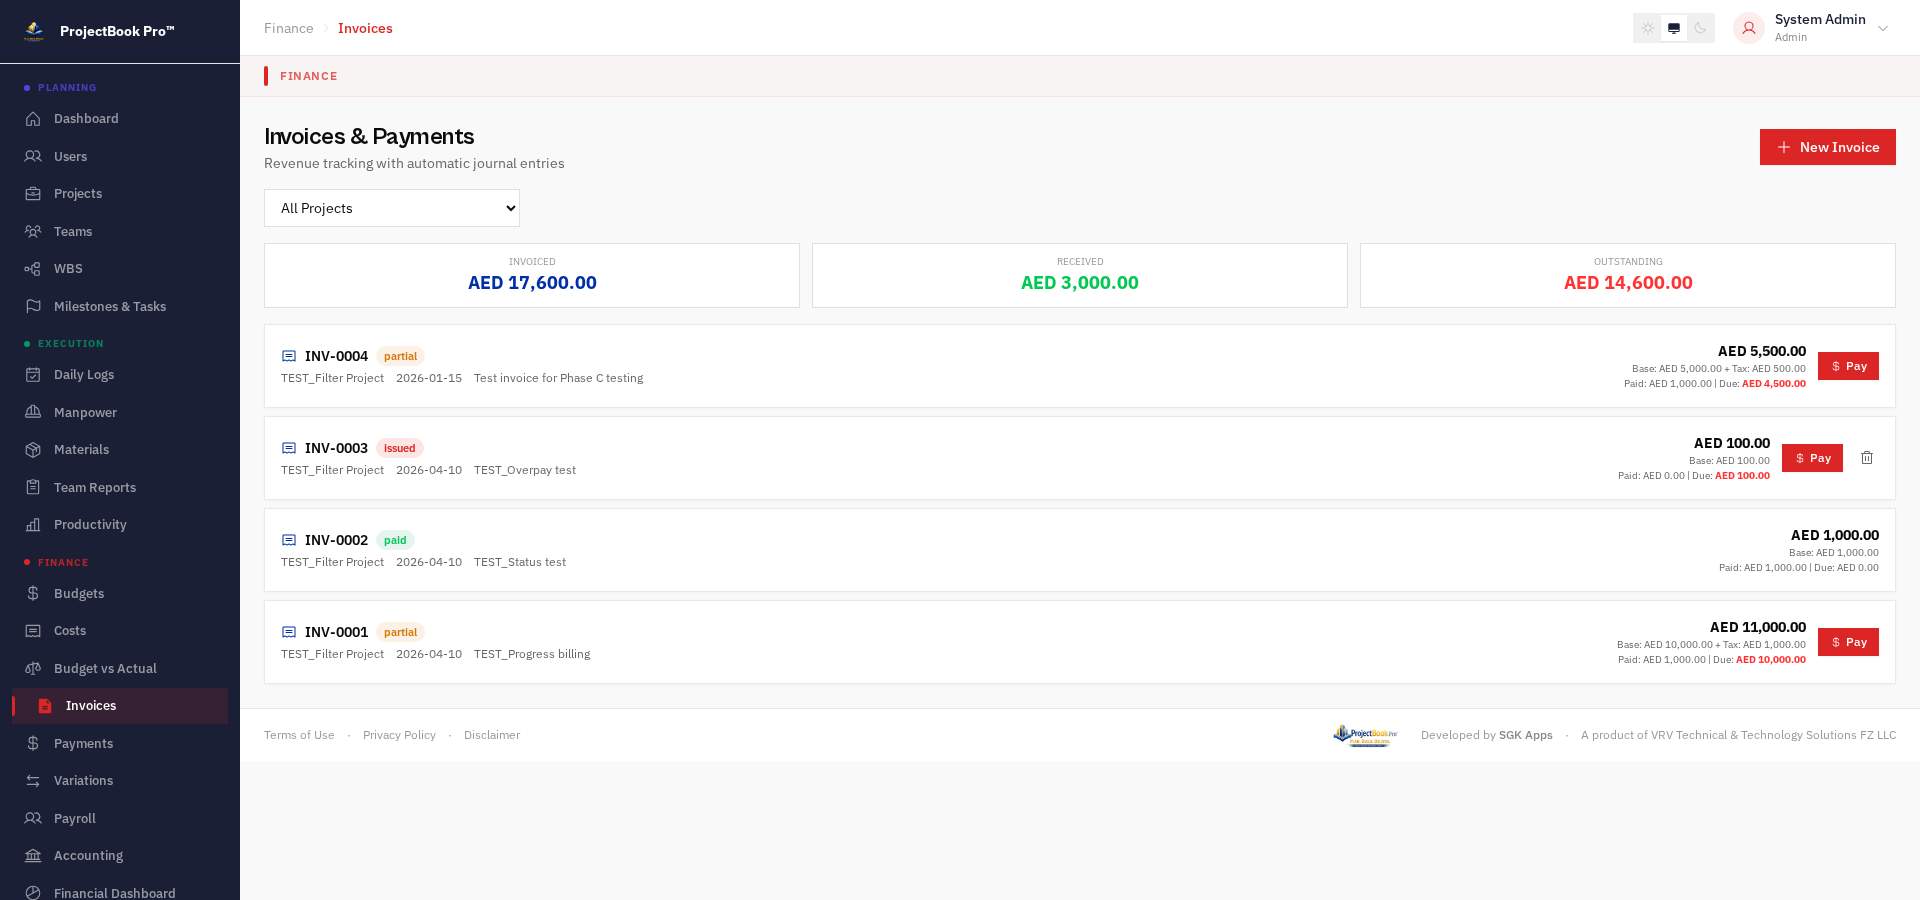Pay invoice INV-0001
The image size is (1920, 900).
1848,642
